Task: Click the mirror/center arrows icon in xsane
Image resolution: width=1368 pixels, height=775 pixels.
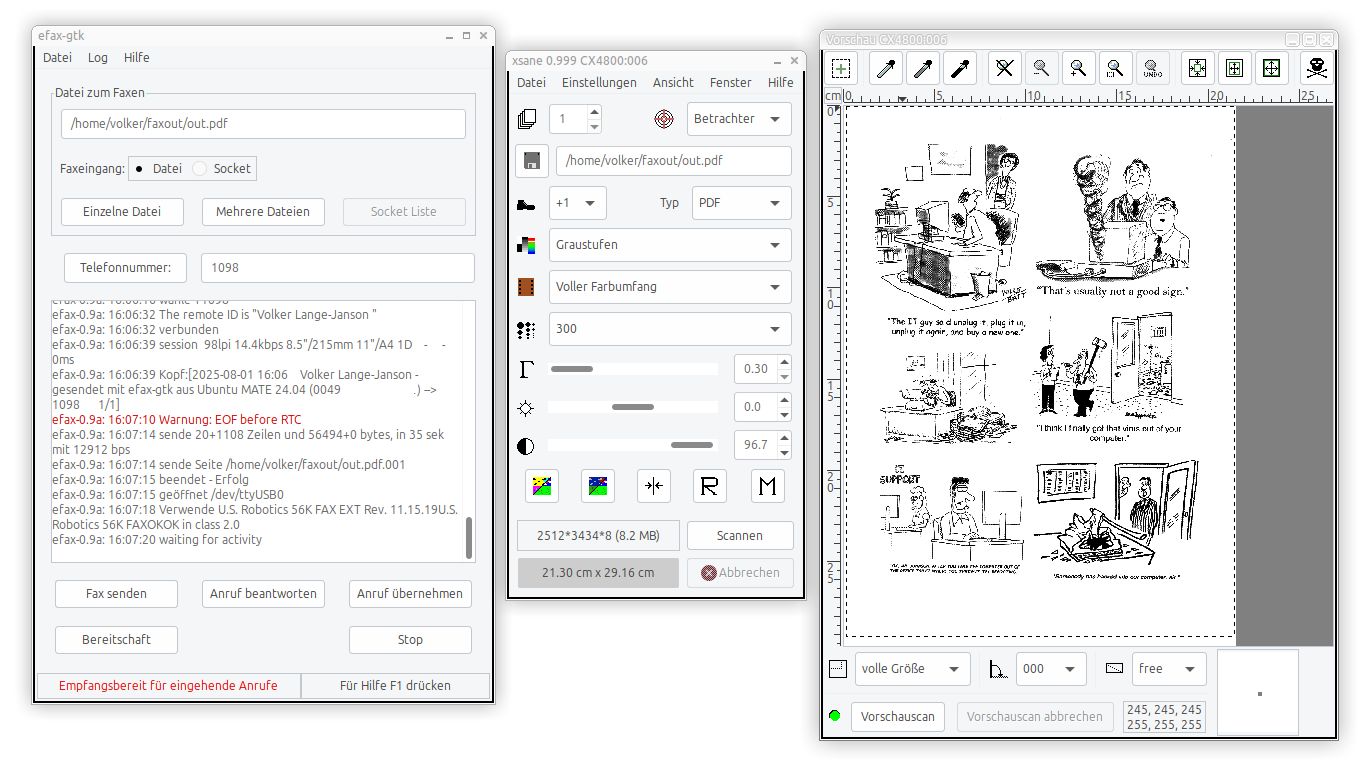Action: [x=654, y=486]
